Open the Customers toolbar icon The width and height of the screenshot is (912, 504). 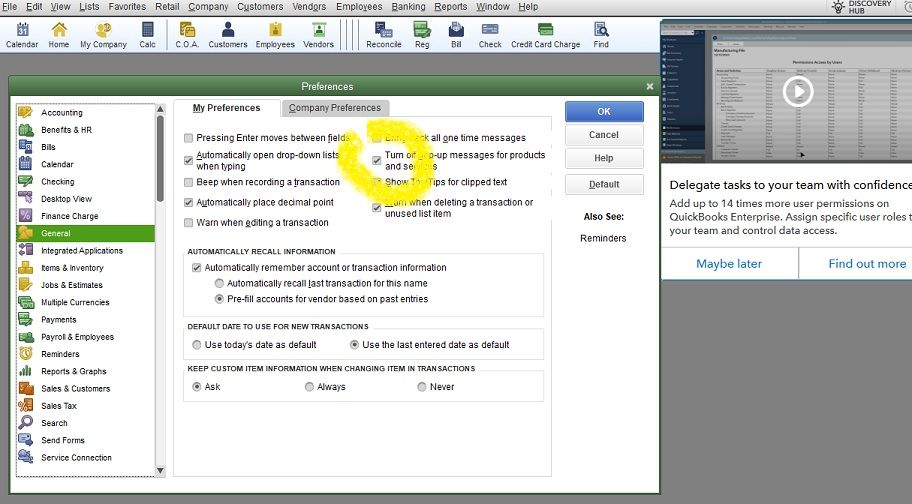coord(228,35)
